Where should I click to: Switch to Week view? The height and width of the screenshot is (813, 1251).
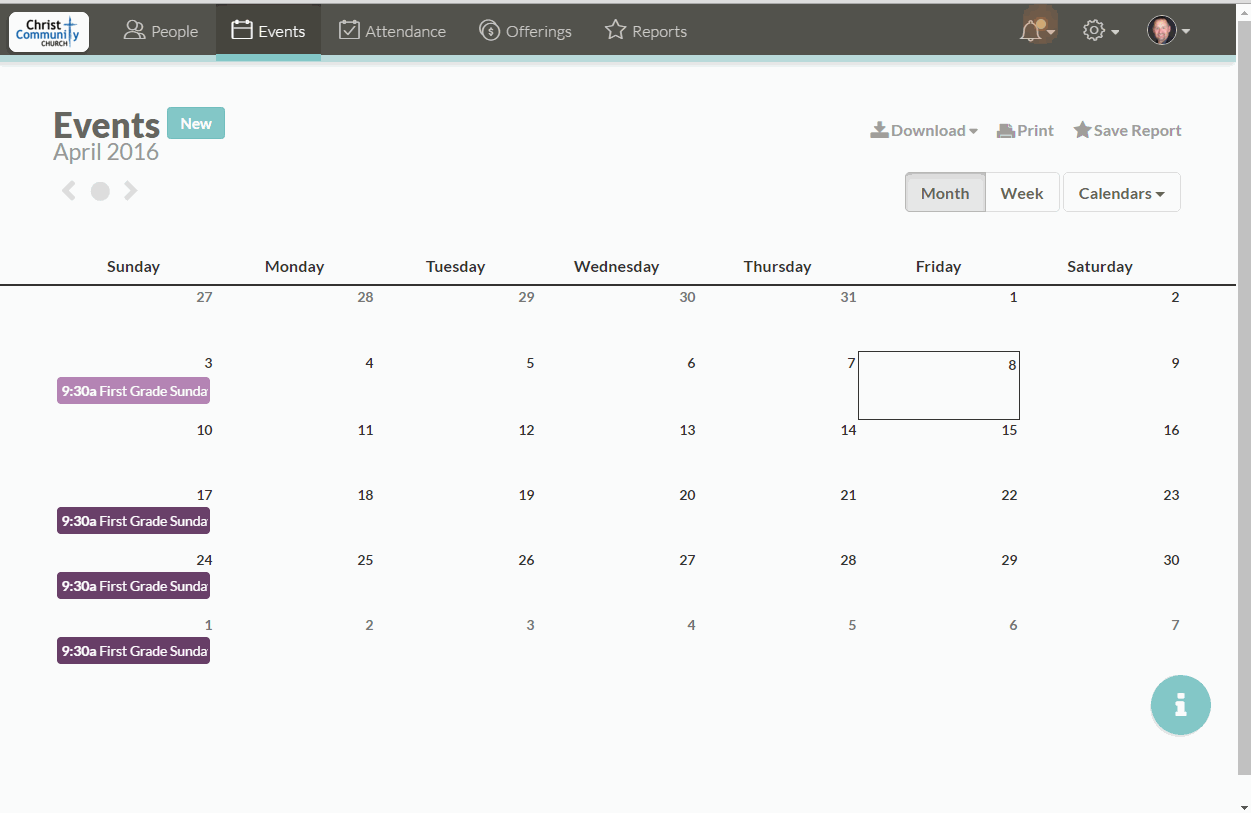click(1021, 193)
